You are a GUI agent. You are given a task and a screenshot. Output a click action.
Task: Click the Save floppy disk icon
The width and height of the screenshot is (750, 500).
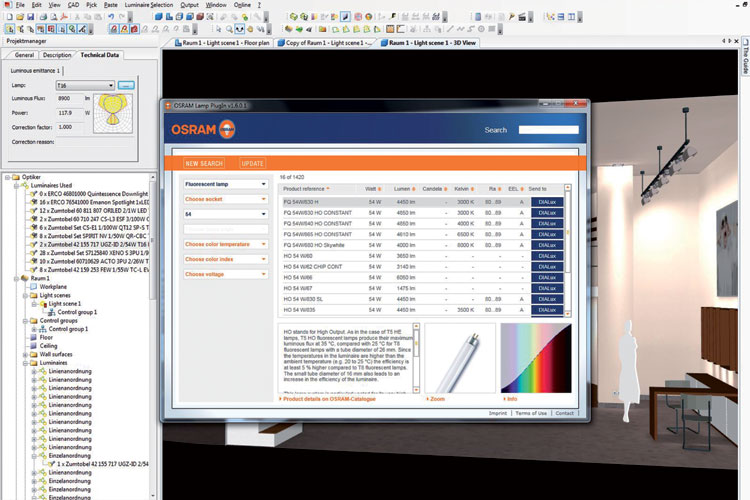point(30,17)
